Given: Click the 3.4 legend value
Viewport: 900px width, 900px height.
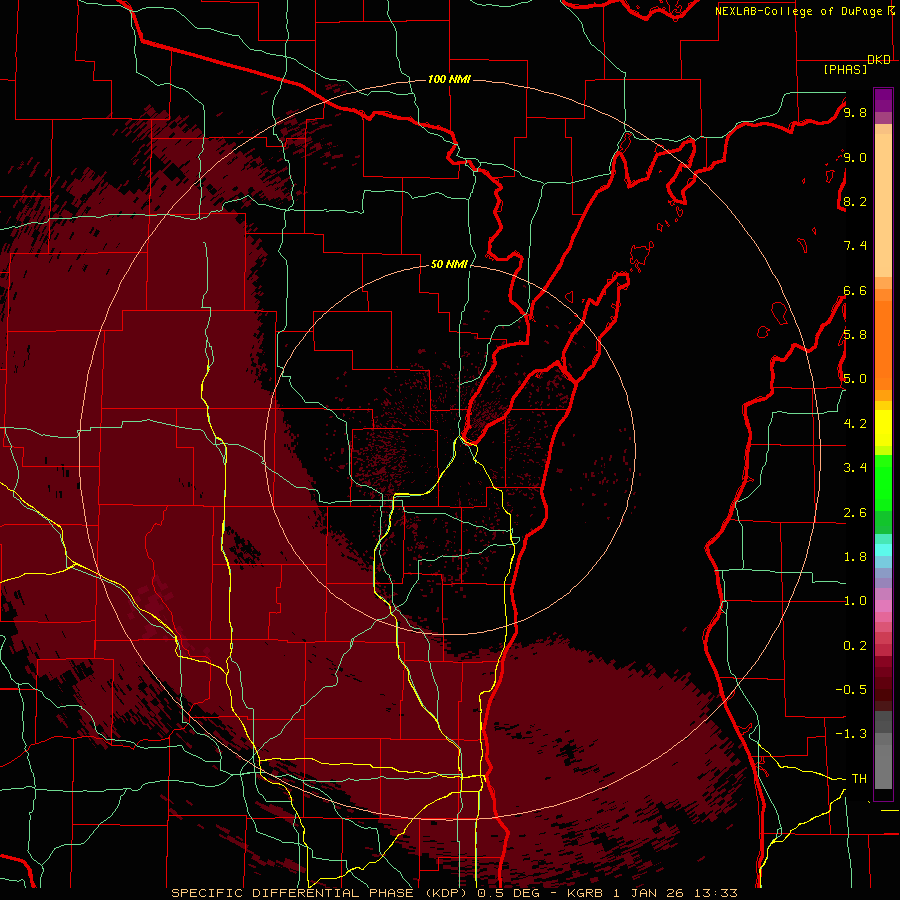Looking at the screenshot, I should tap(855, 468).
